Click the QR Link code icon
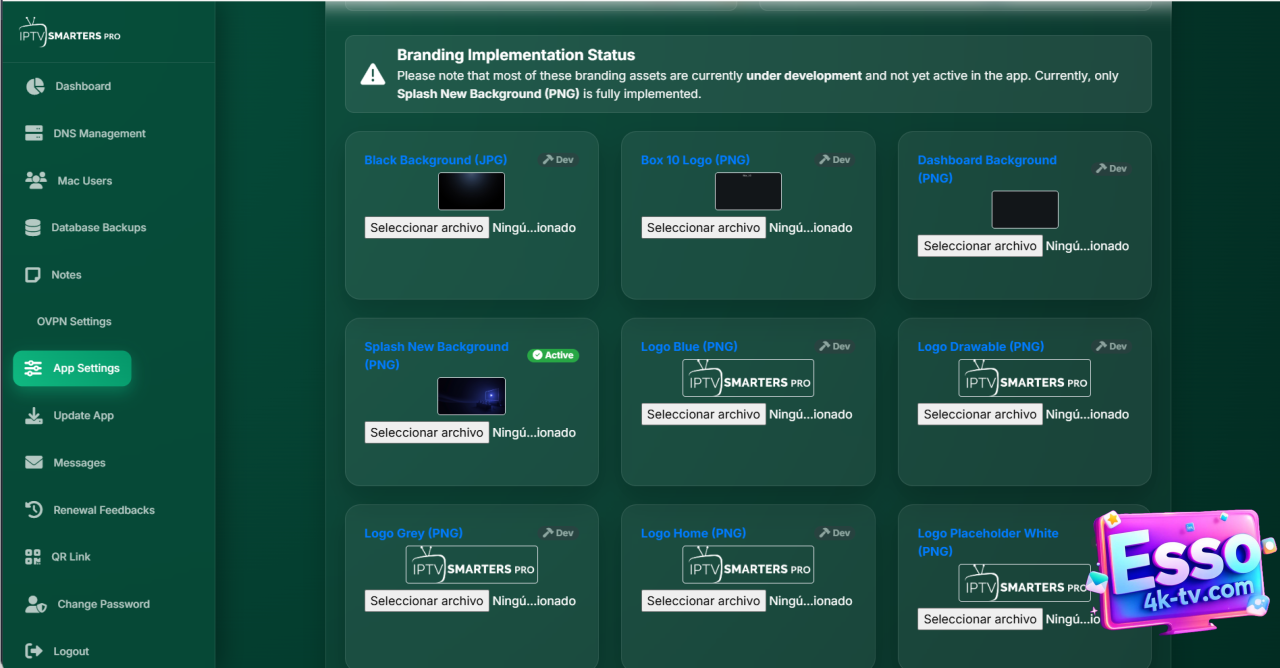Image resolution: width=1280 pixels, height=668 pixels. click(33, 557)
